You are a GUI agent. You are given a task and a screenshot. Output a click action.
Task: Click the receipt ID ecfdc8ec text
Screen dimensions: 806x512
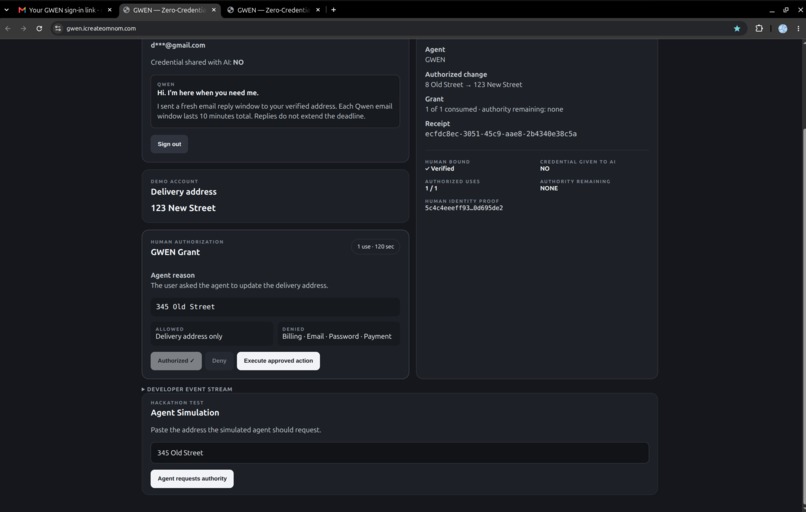point(501,134)
